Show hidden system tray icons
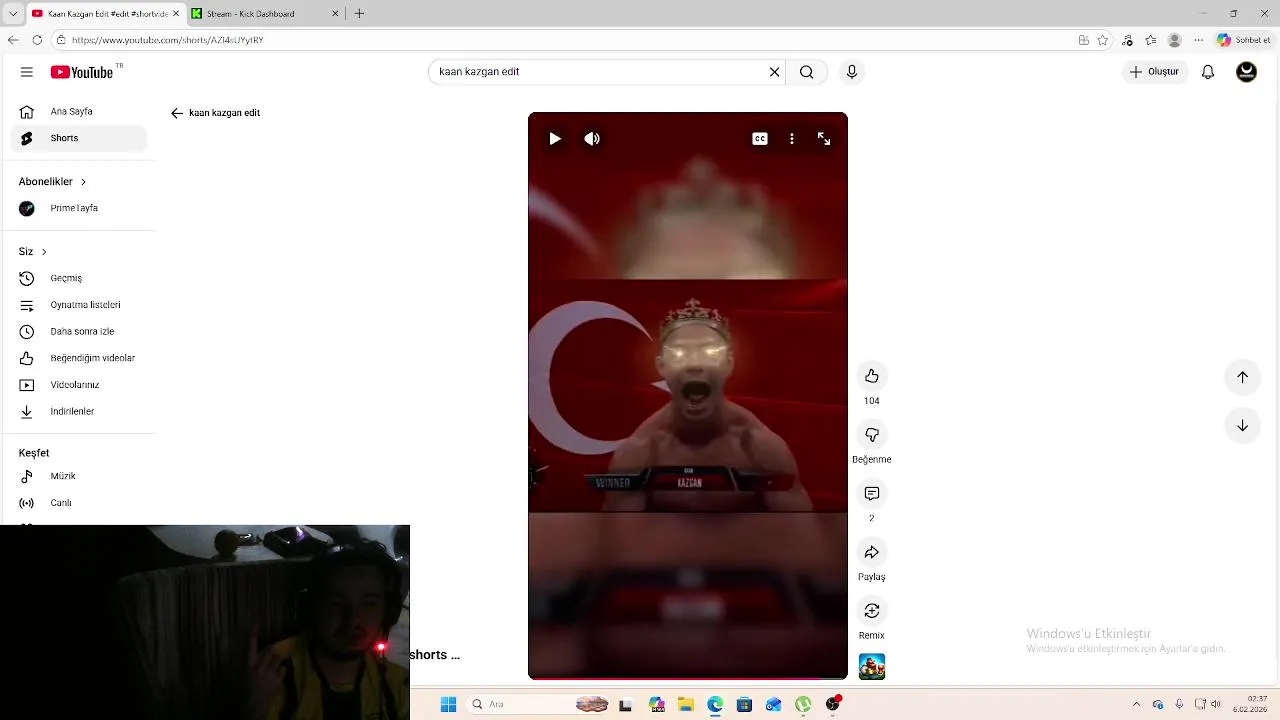1280x720 pixels. point(1136,704)
